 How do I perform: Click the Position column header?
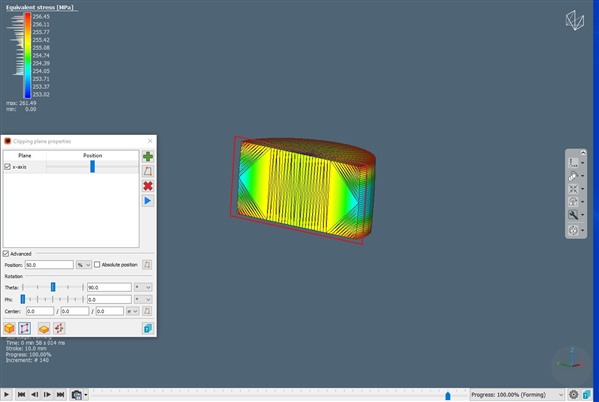92,156
